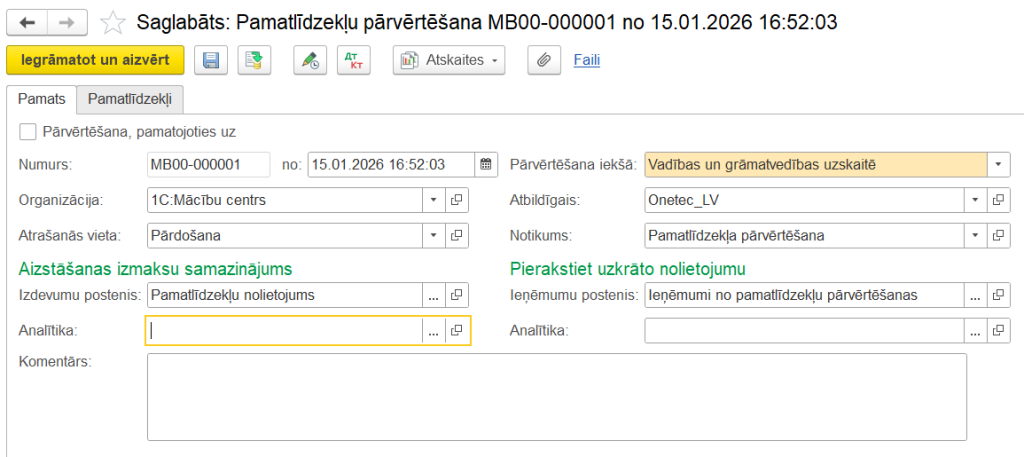Select the Pamats tab

(42, 99)
